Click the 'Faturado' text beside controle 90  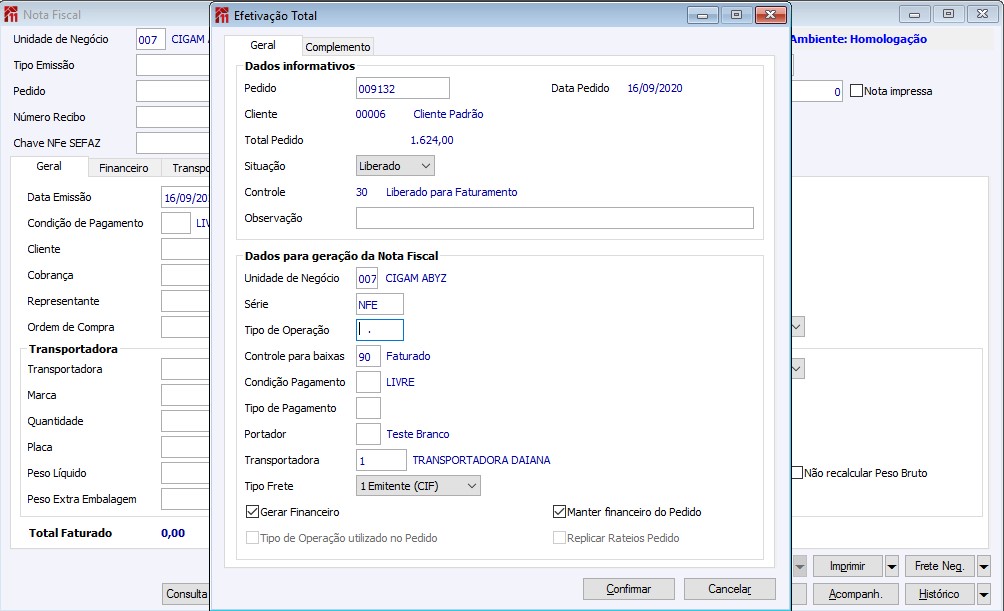tap(408, 356)
